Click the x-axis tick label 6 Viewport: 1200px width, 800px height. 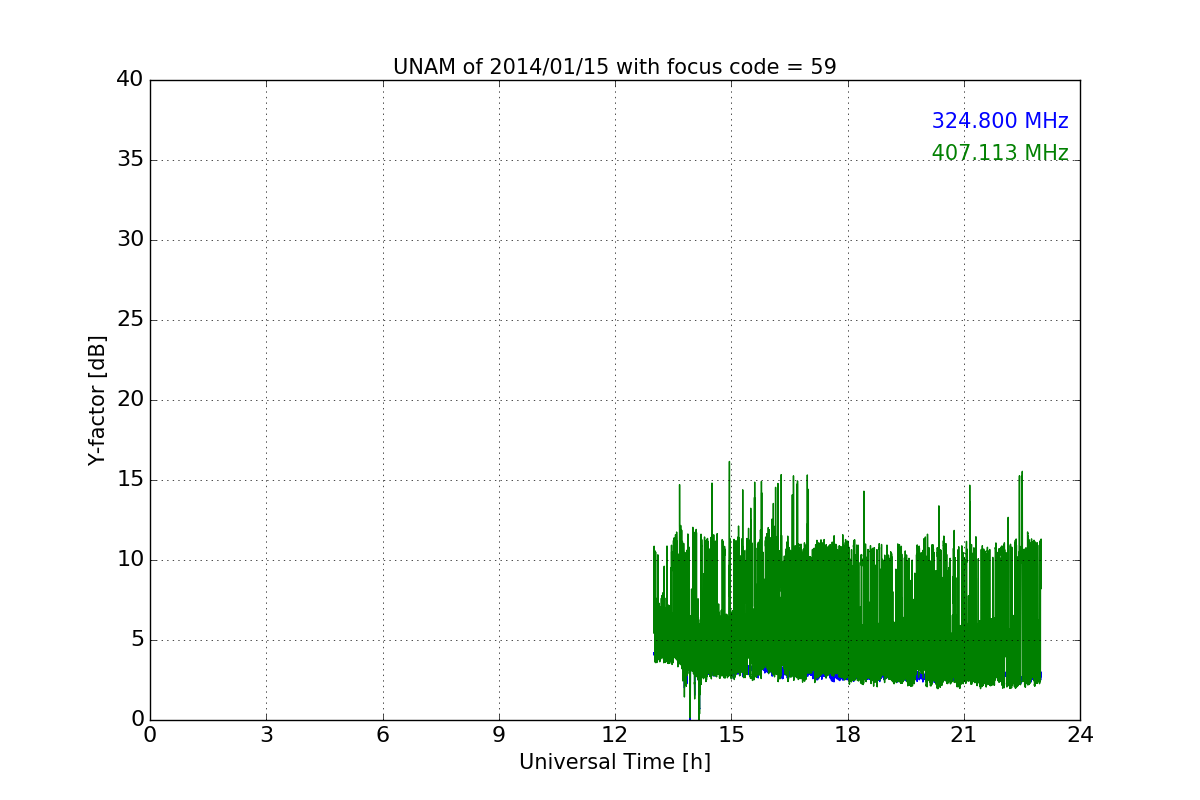(382, 735)
